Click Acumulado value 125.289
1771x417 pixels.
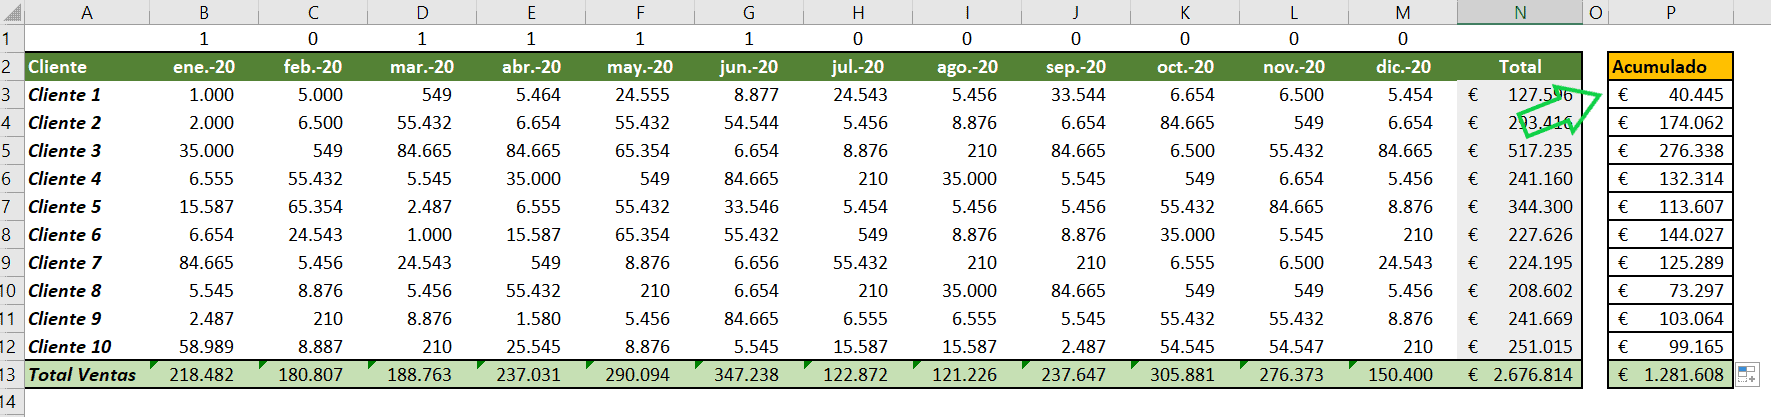click(1671, 263)
